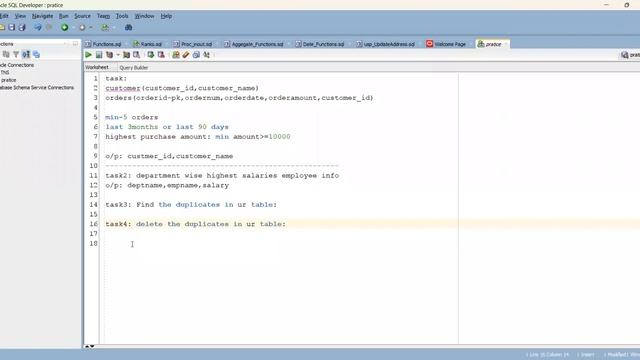Close the pratice worksheet tab

pos(505,44)
